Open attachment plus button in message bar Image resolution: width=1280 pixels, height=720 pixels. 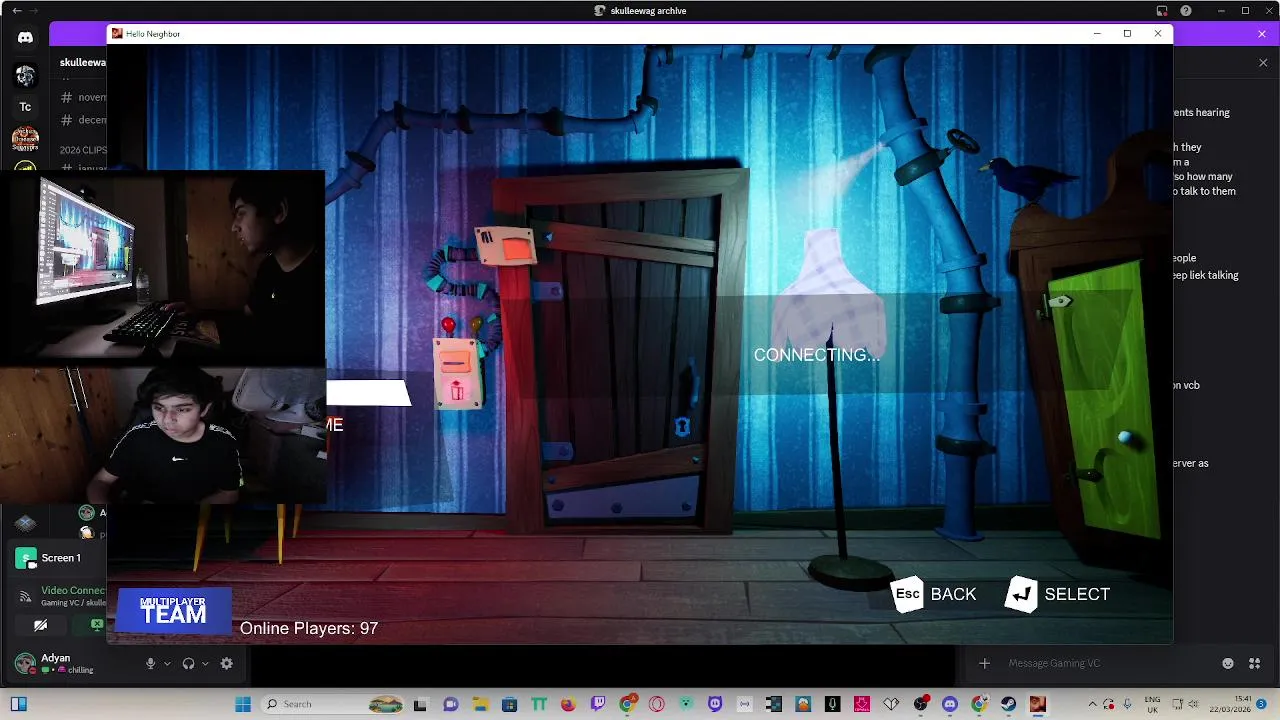(984, 663)
